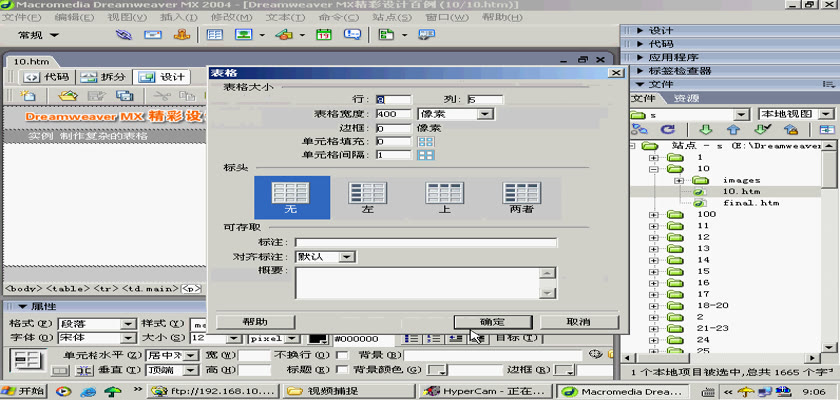840x400 pixels.
Task: Open the table width units dropdown (像素)
Action: pos(485,114)
